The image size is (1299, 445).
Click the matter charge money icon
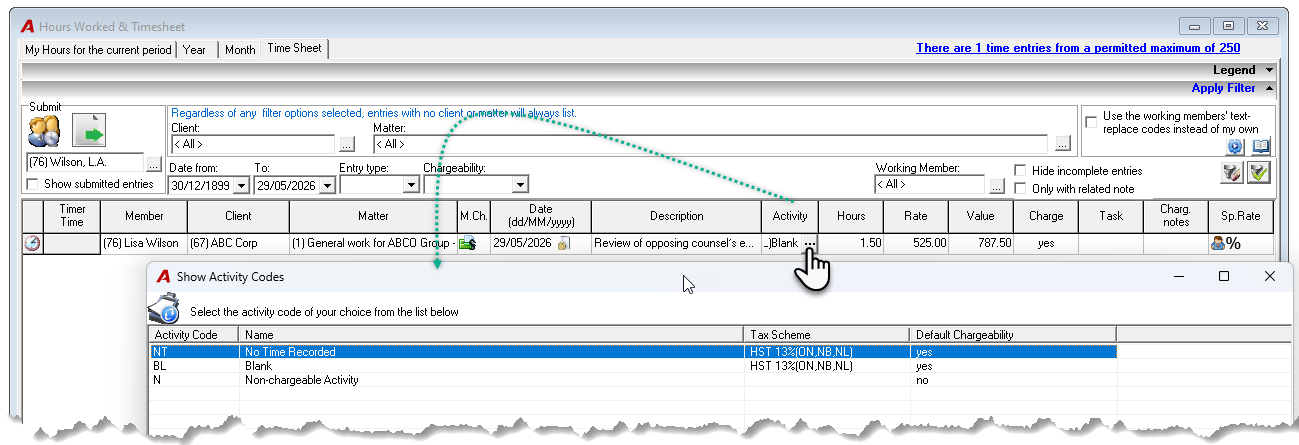[x=467, y=243]
